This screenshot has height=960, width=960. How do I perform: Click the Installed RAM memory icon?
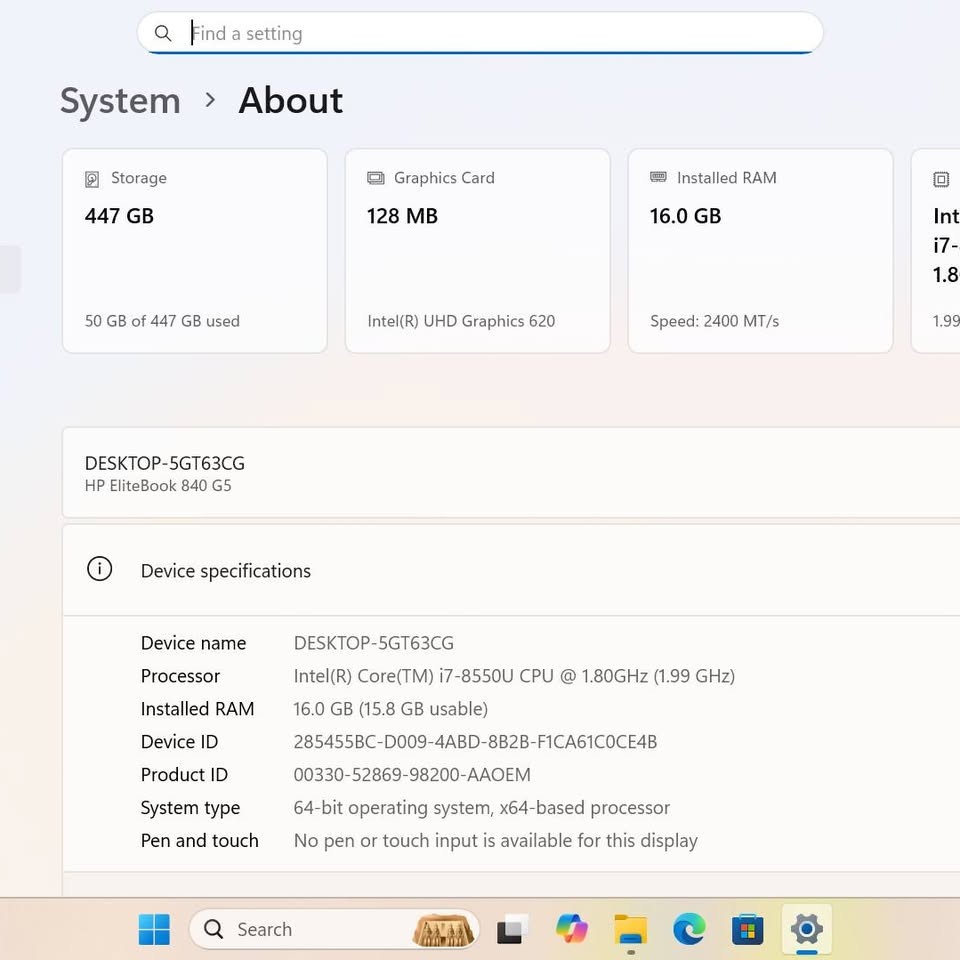(x=658, y=177)
